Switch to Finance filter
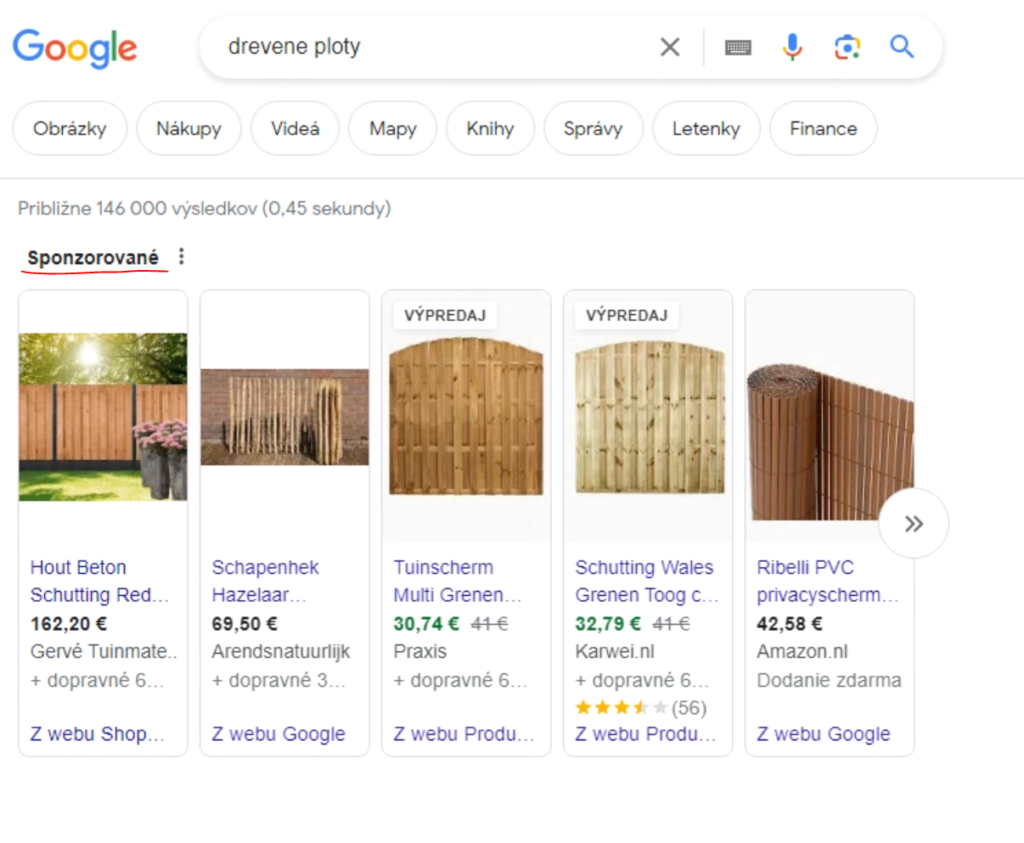 823,129
